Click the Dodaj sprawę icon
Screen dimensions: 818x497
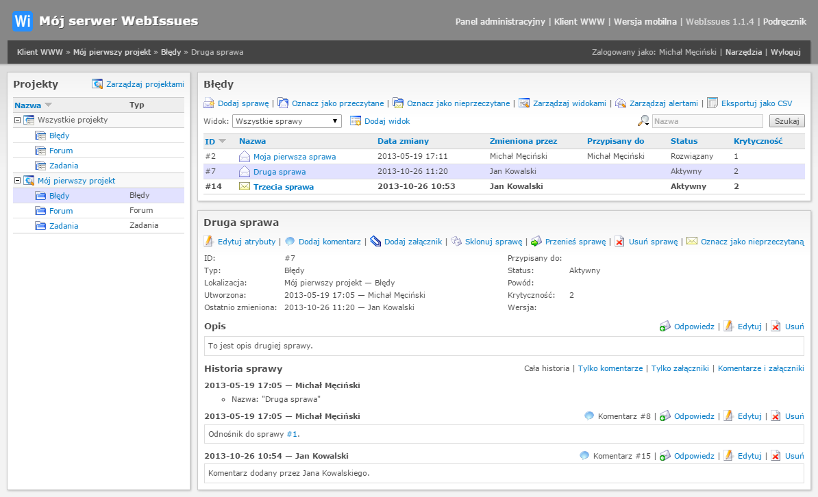pyautogui.click(x=209, y=103)
